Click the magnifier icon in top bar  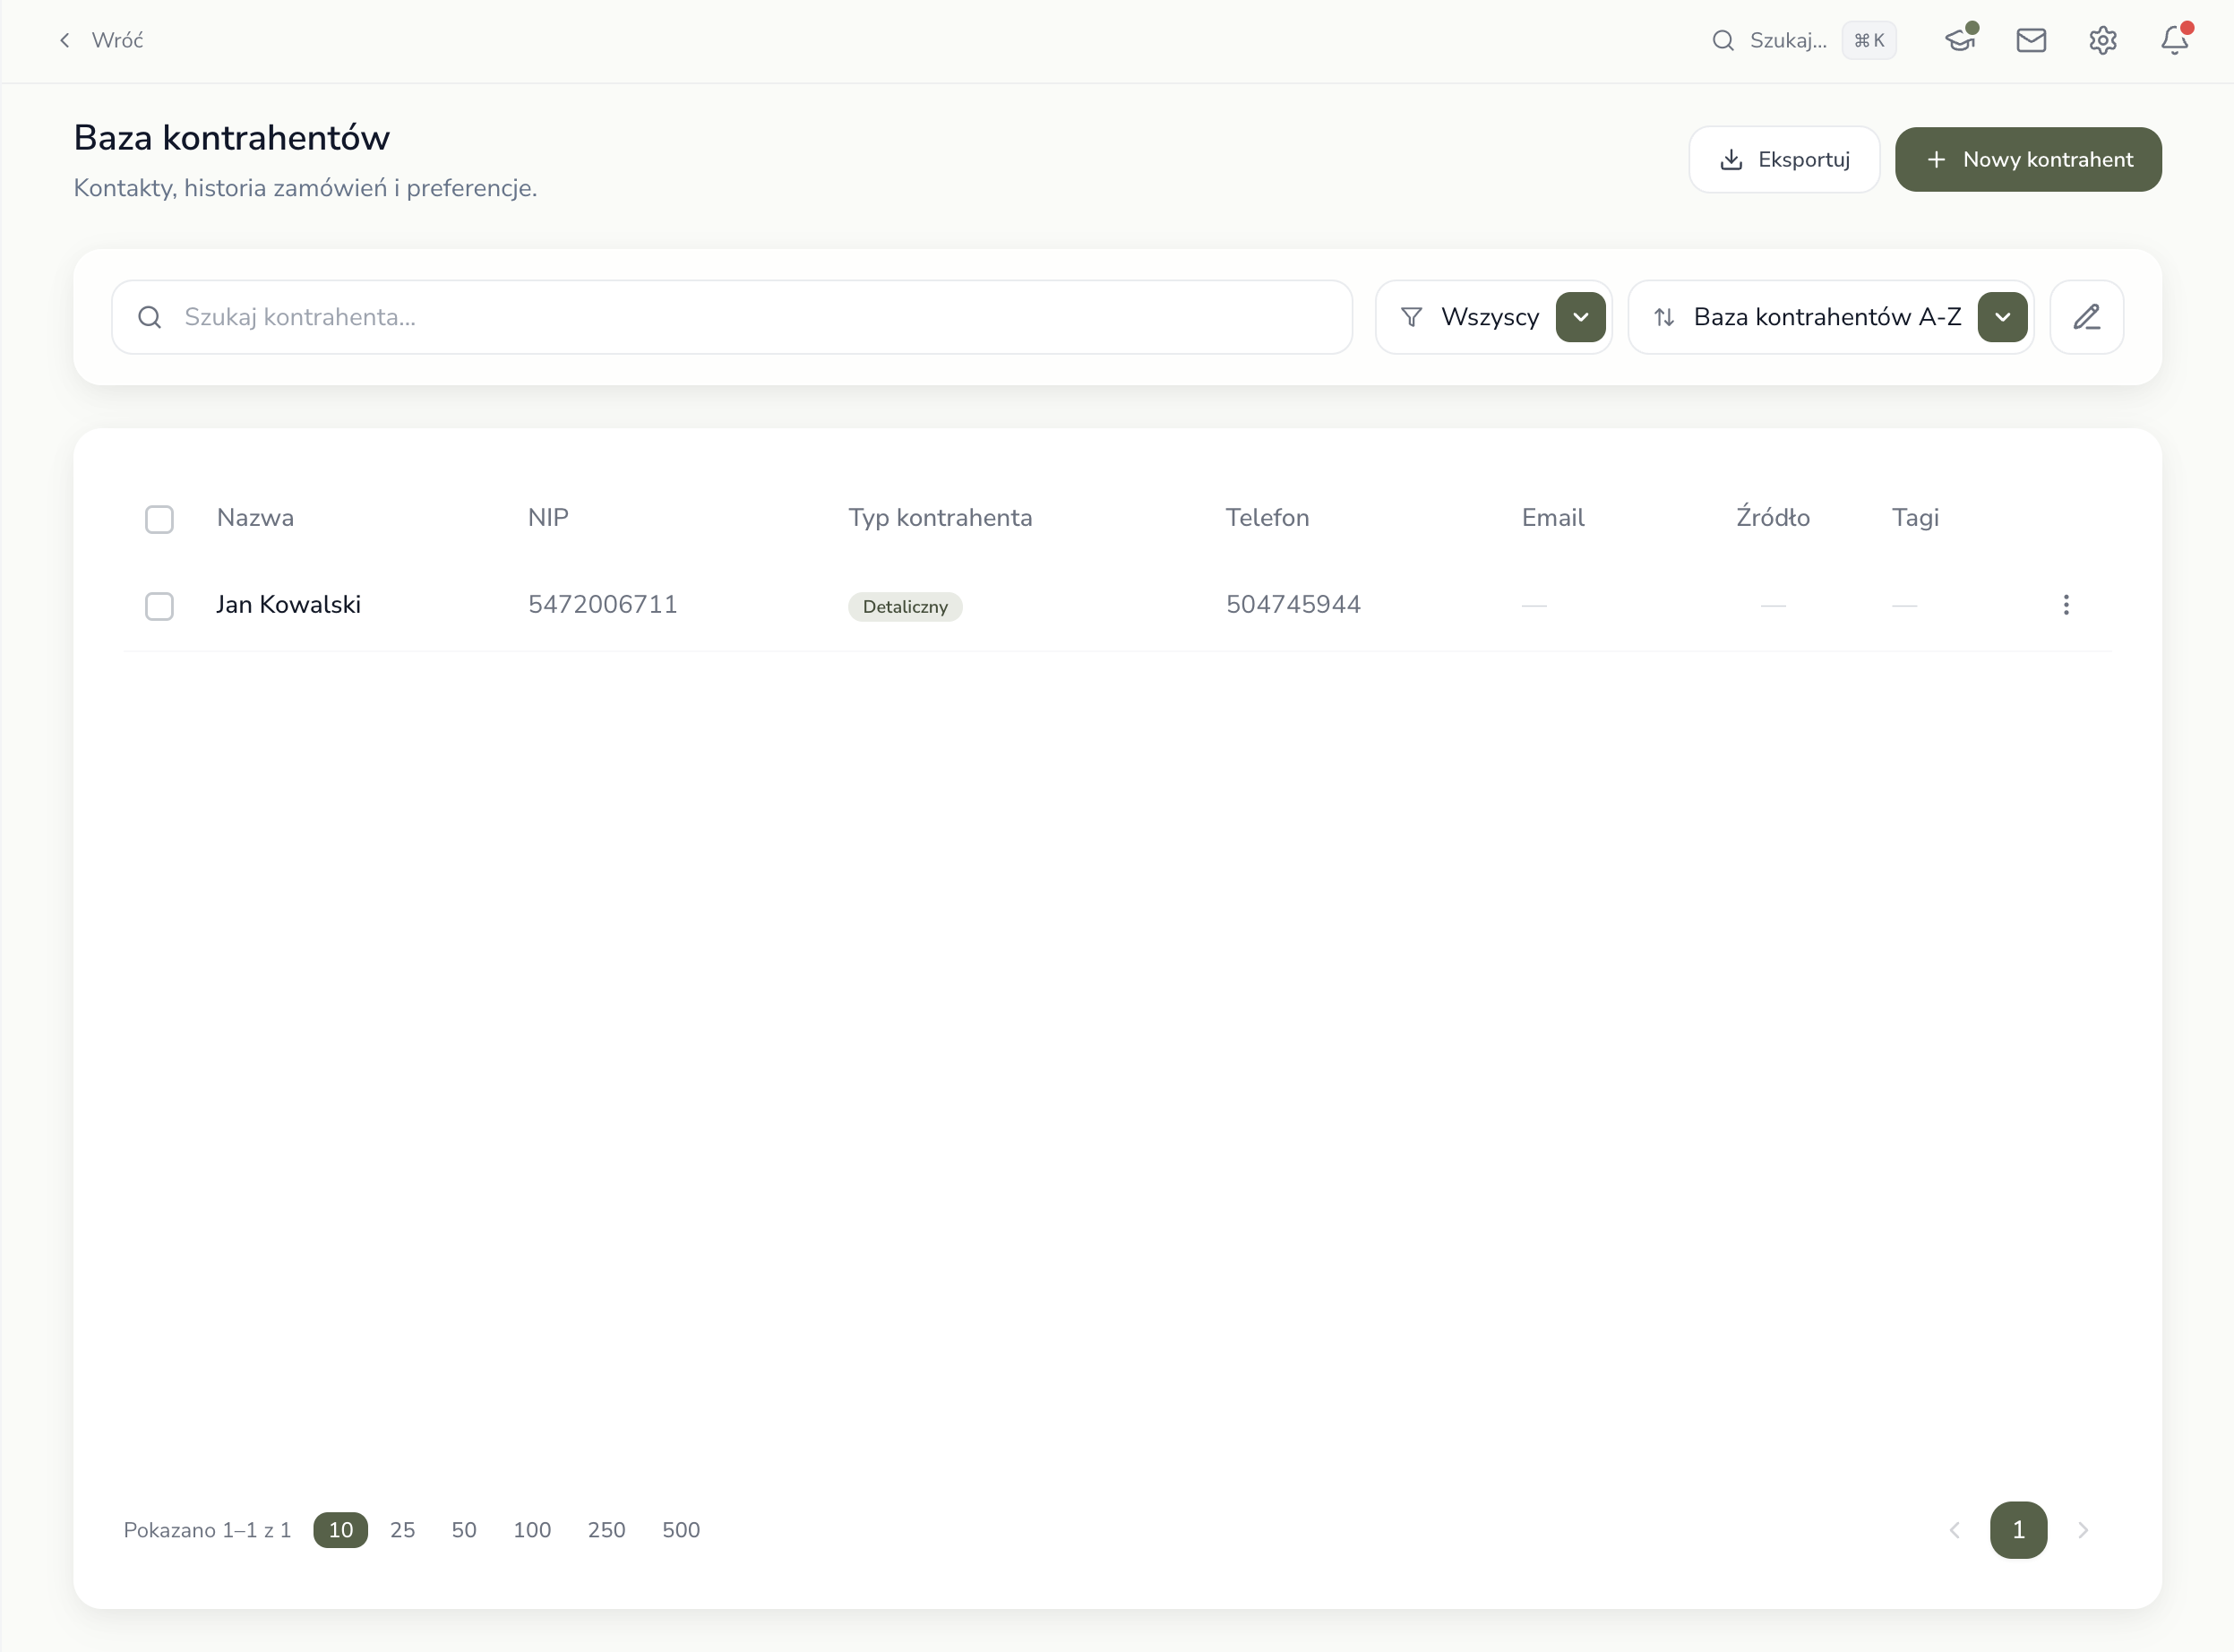pos(1723,40)
